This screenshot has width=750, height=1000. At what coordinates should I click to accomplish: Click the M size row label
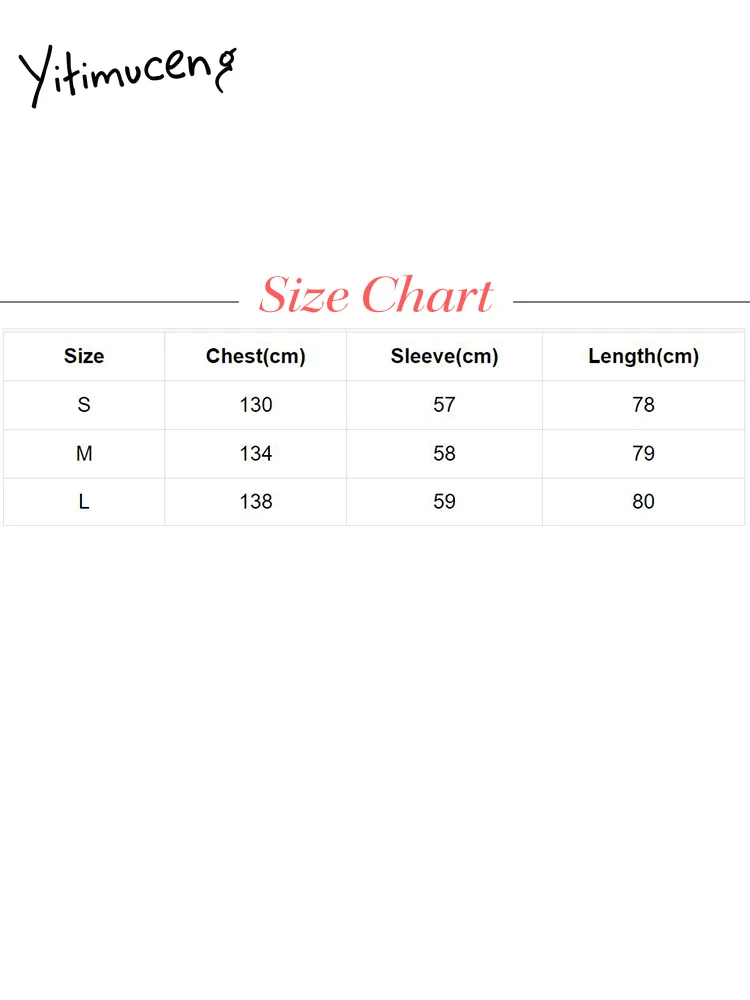click(x=84, y=454)
